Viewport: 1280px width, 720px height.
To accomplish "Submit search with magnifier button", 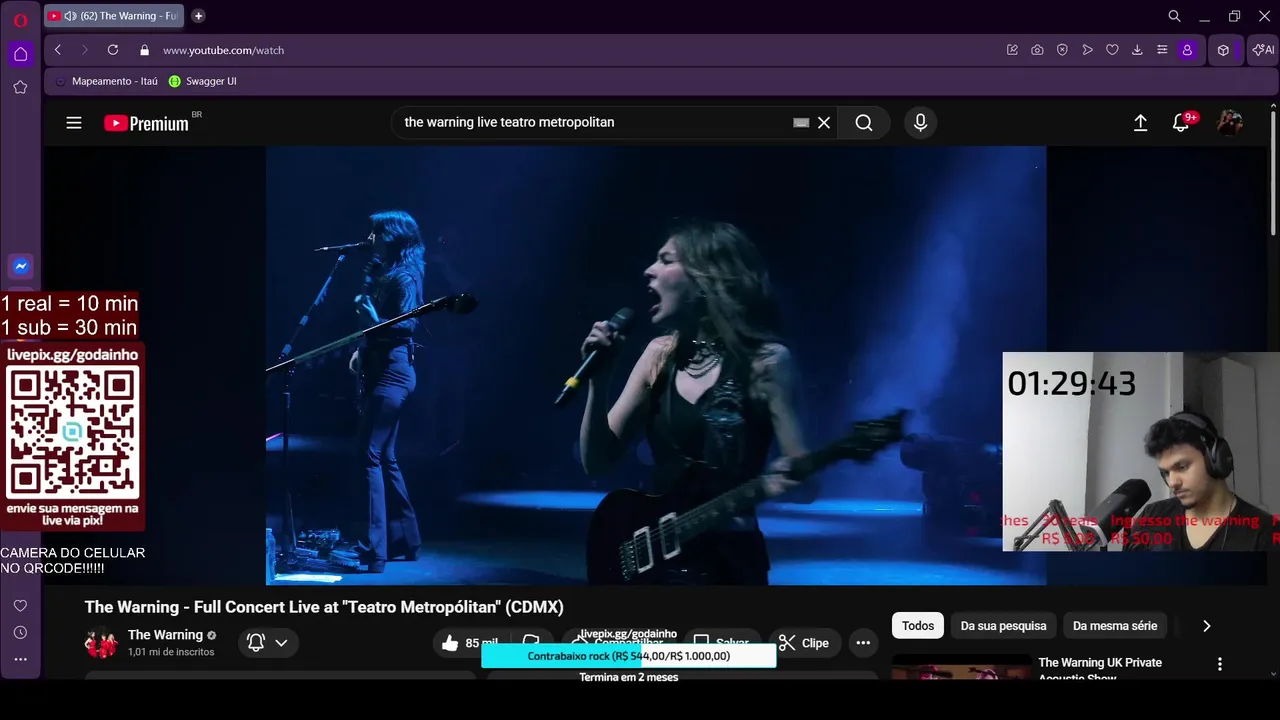I will pos(864,122).
